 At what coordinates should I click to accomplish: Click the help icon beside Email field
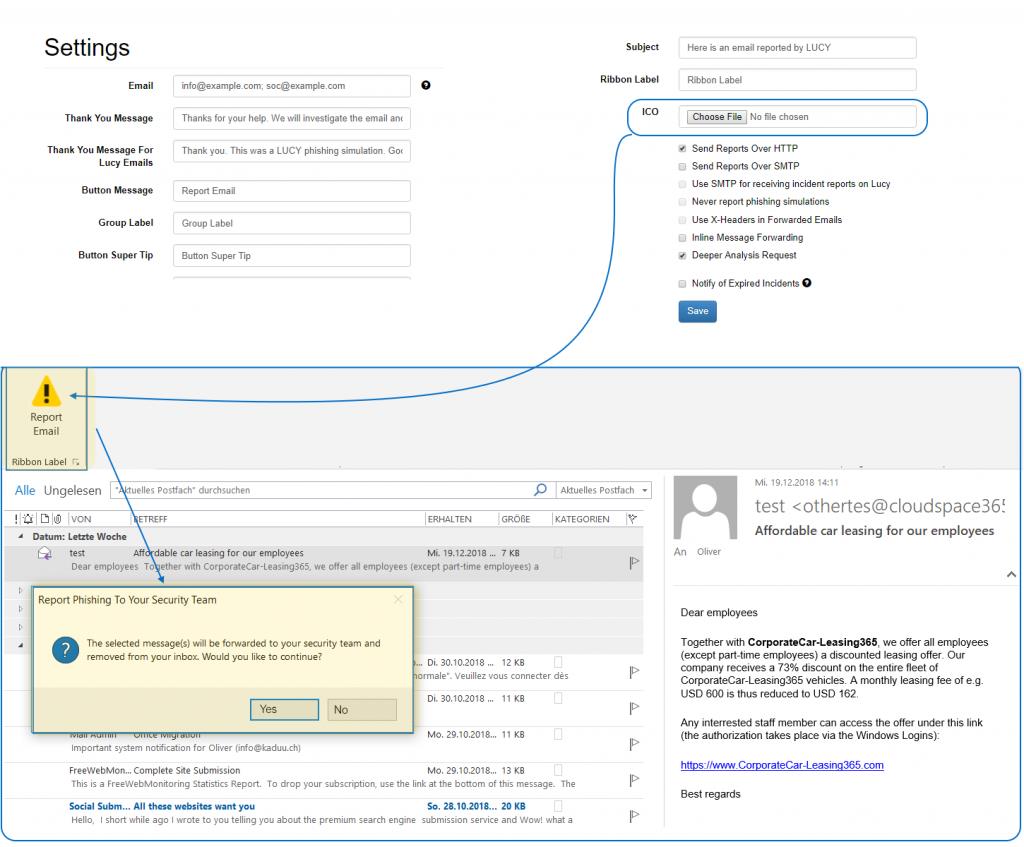(x=426, y=86)
